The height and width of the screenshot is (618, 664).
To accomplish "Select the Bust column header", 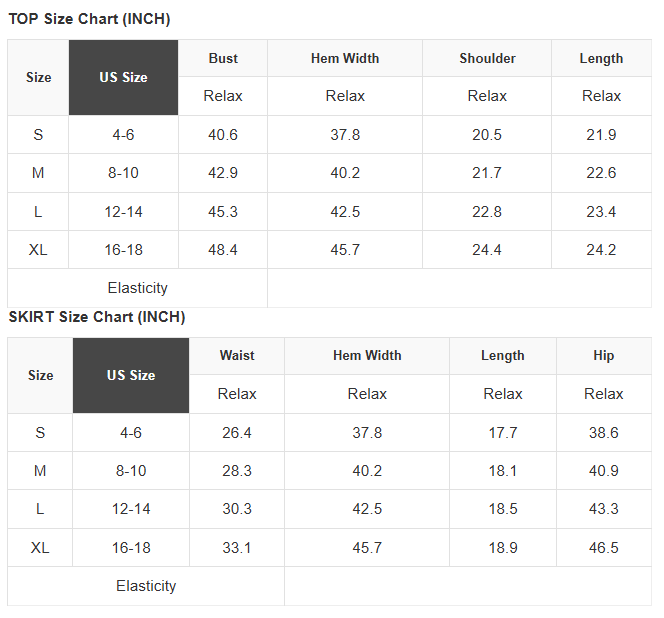I will pyautogui.click(x=223, y=58).
